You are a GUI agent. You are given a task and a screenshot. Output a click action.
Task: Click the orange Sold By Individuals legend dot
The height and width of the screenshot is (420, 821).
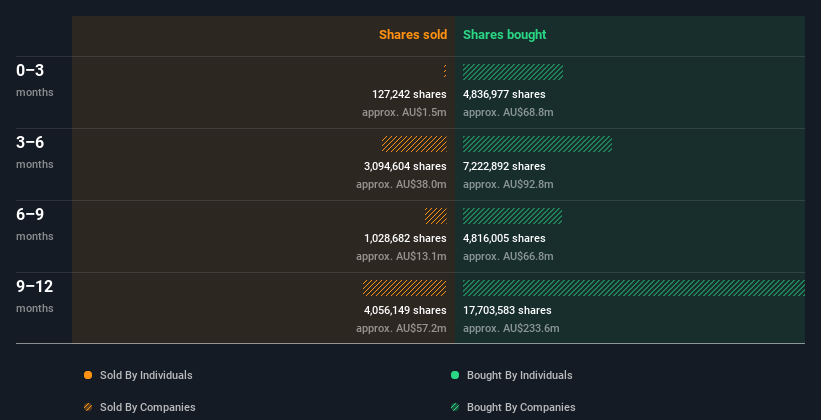(x=88, y=375)
